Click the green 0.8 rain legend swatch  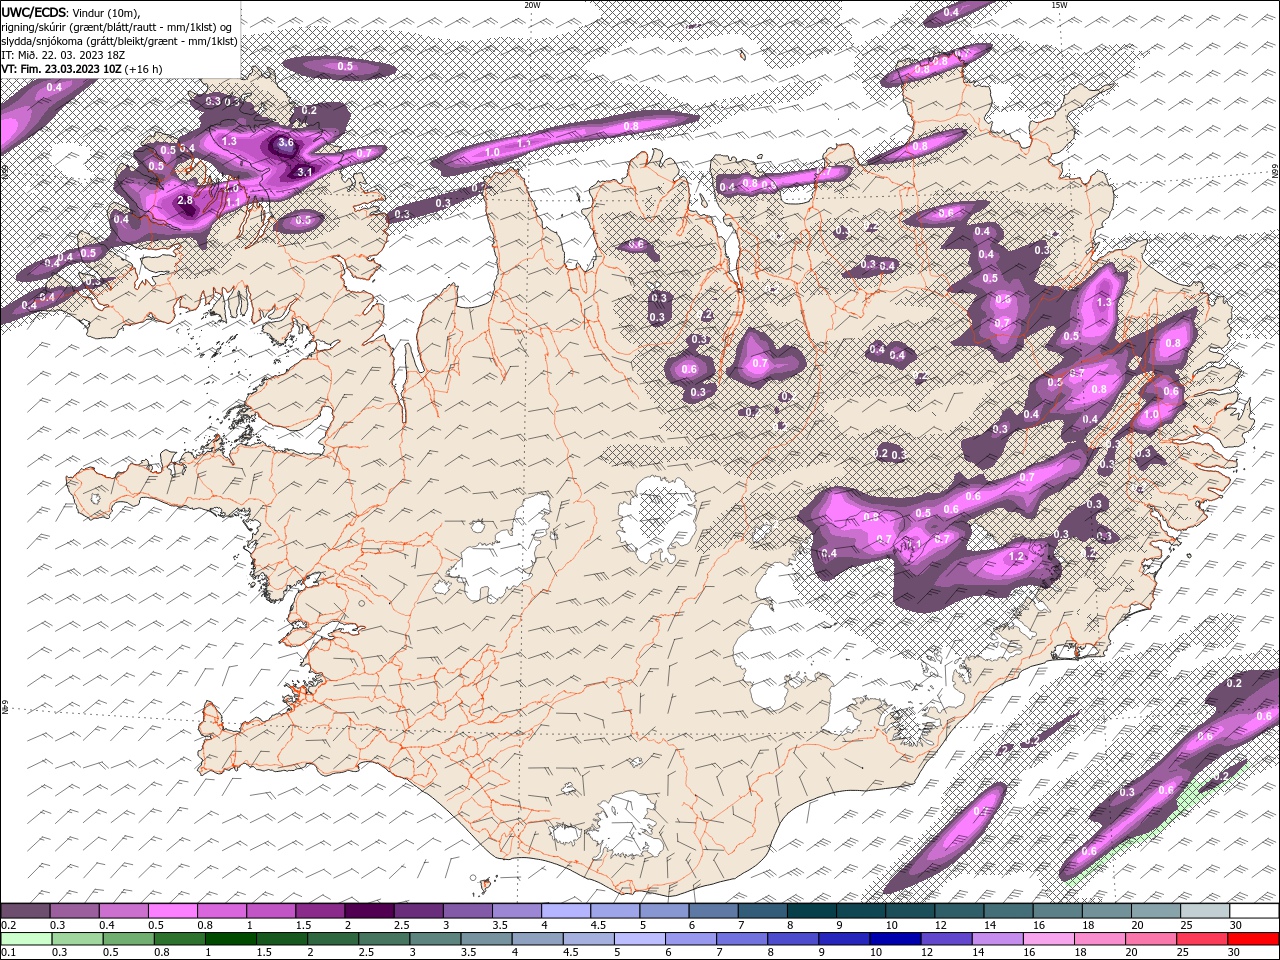179,938
